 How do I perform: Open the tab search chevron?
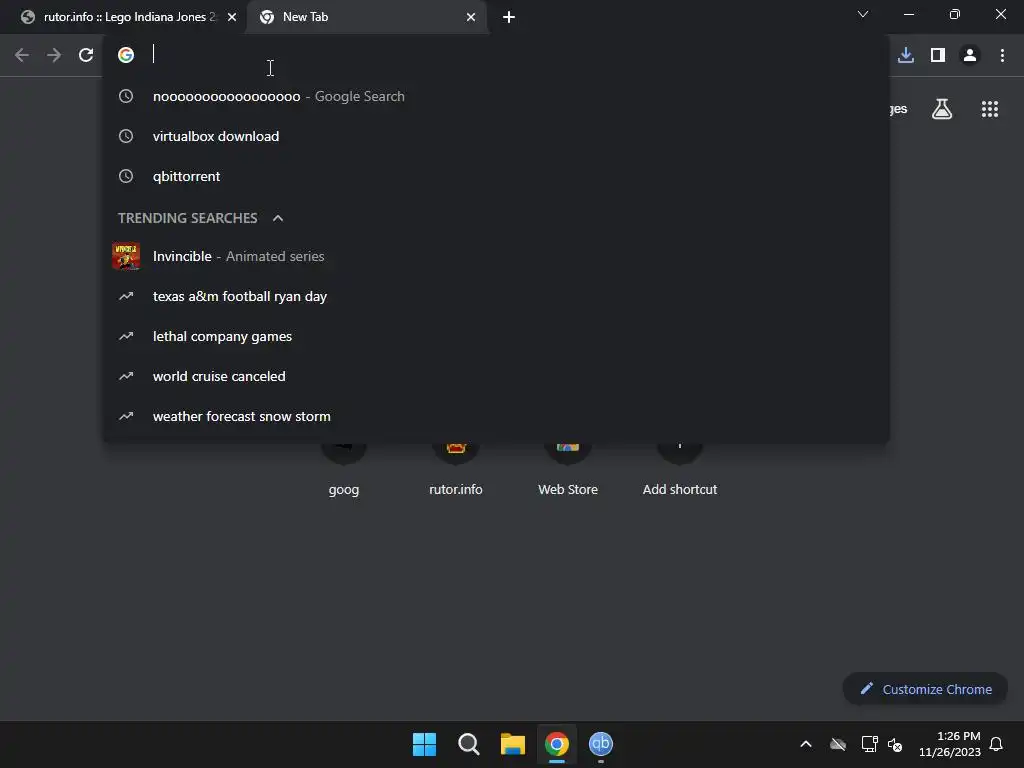[x=863, y=14]
